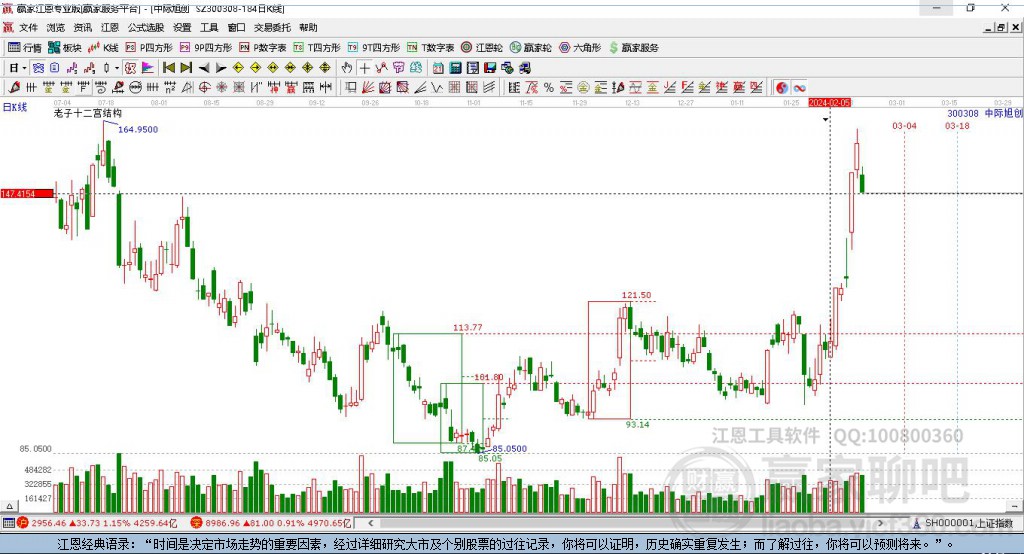Open the P四方形 tool
1024x554 pixels.
point(149,48)
